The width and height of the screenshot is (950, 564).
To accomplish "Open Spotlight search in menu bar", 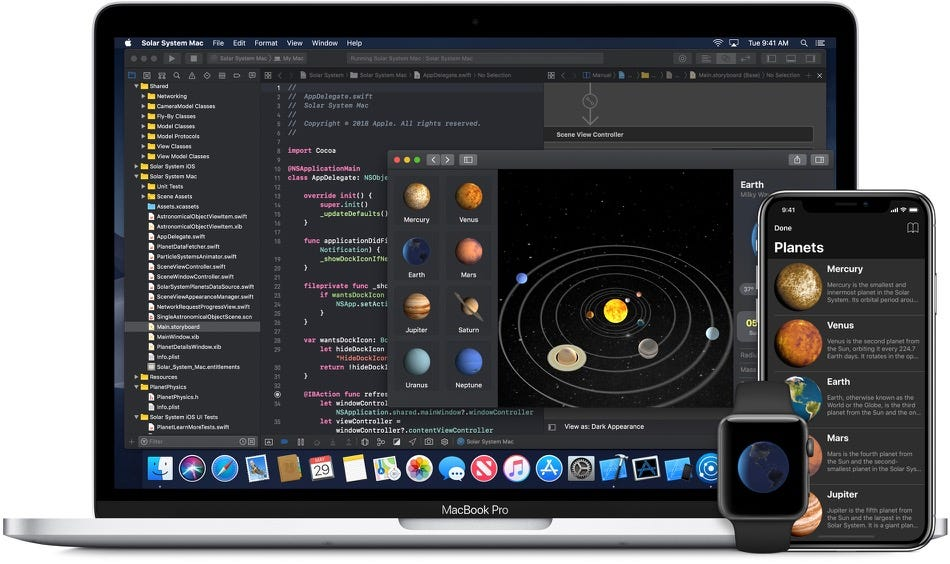I will [x=804, y=43].
